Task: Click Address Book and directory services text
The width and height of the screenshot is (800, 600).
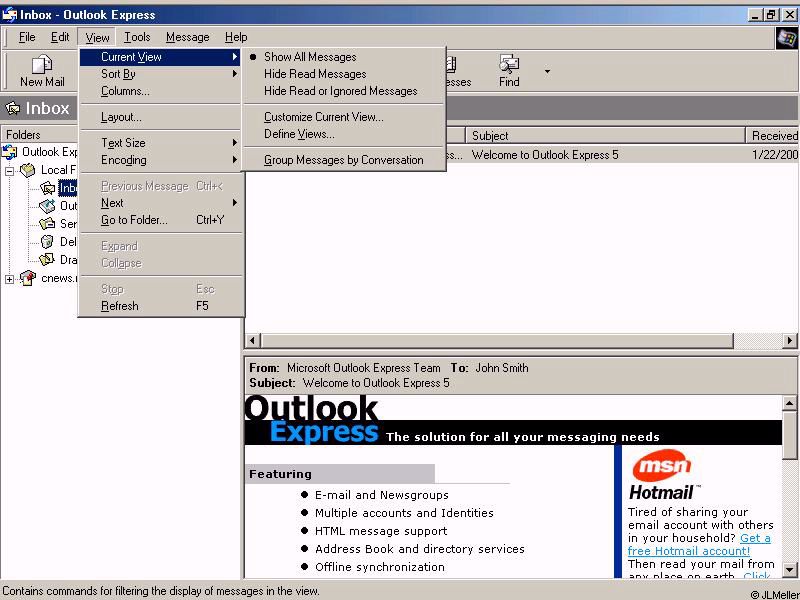Action: (419, 549)
